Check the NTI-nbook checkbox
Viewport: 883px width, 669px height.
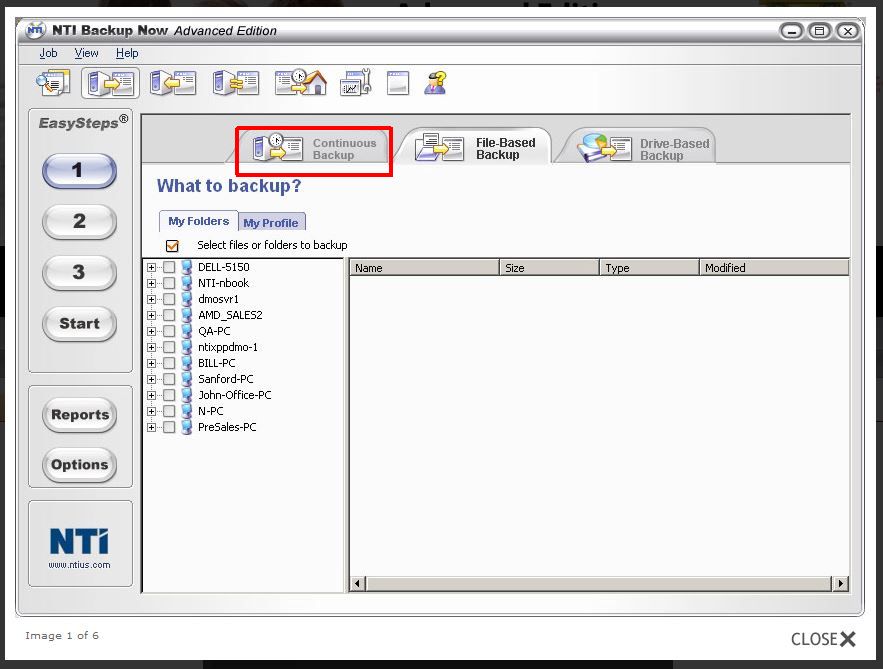(x=169, y=283)
